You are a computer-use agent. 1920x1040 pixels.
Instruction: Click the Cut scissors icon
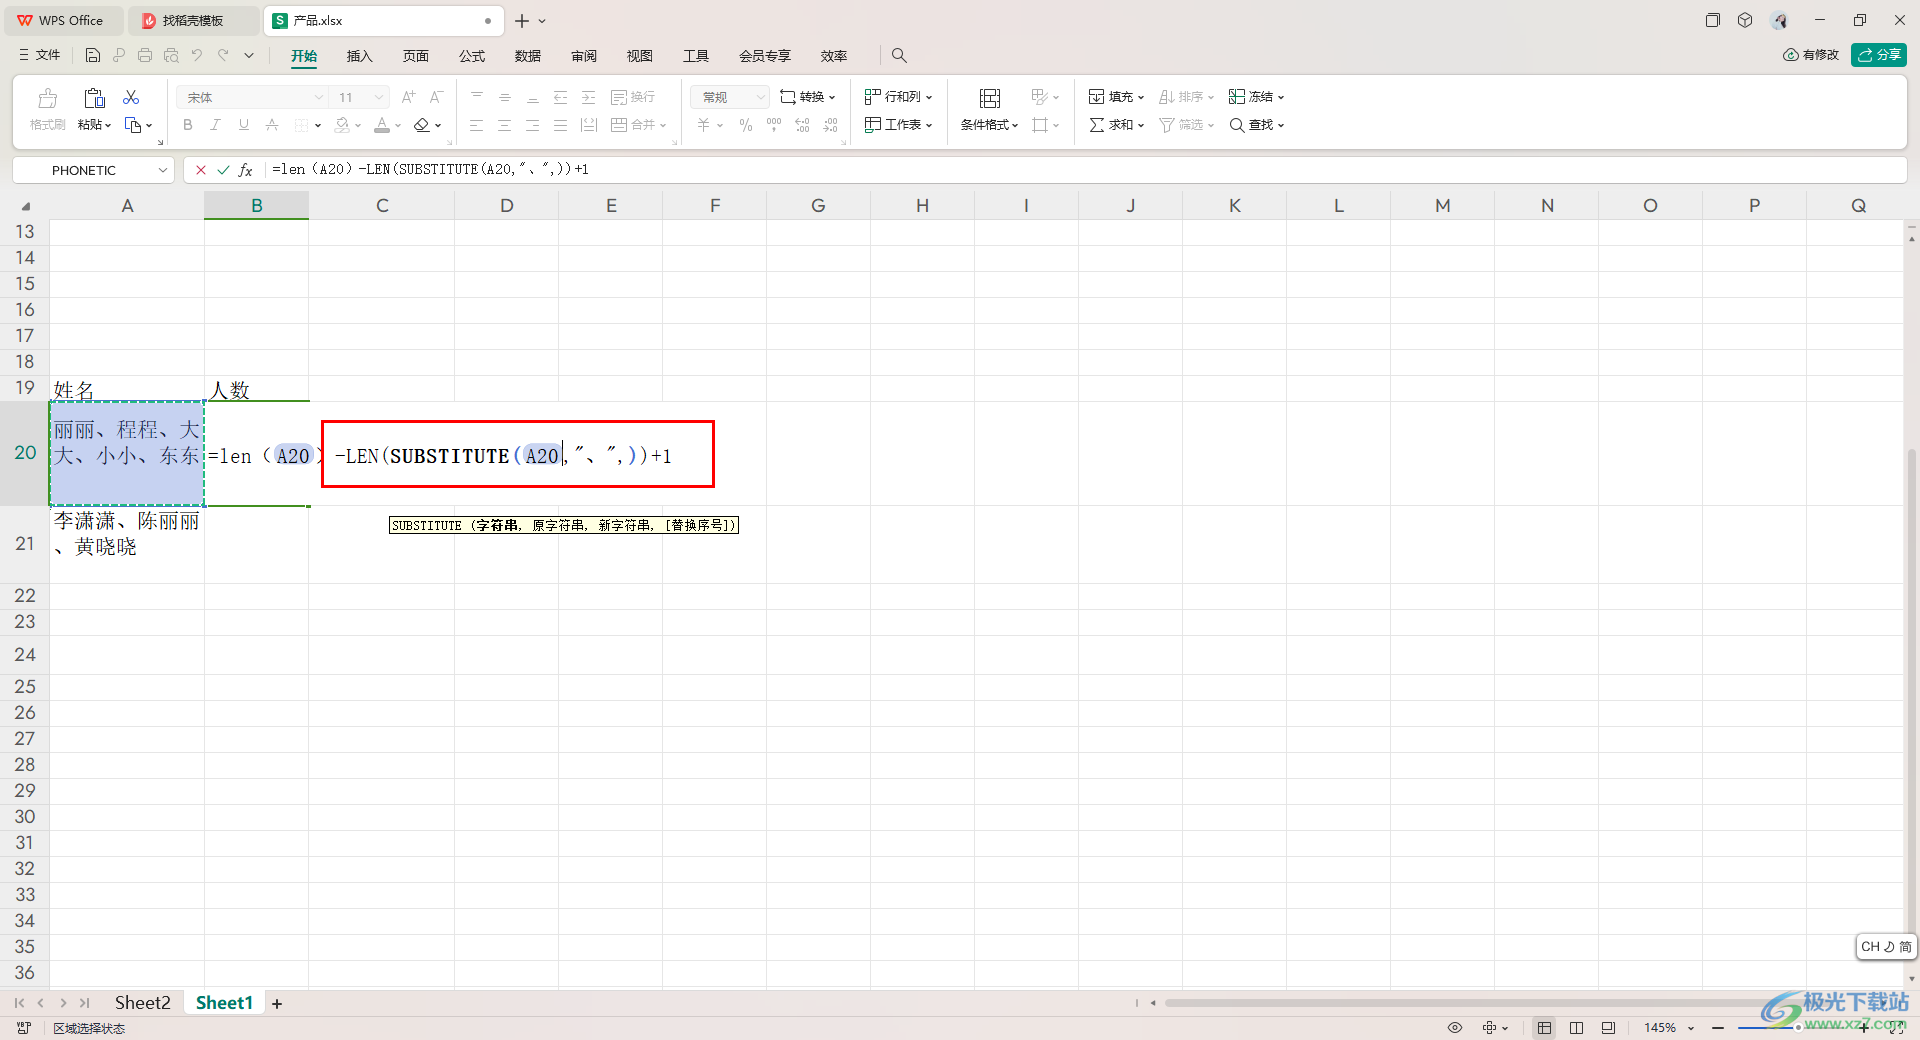[131, 97]
